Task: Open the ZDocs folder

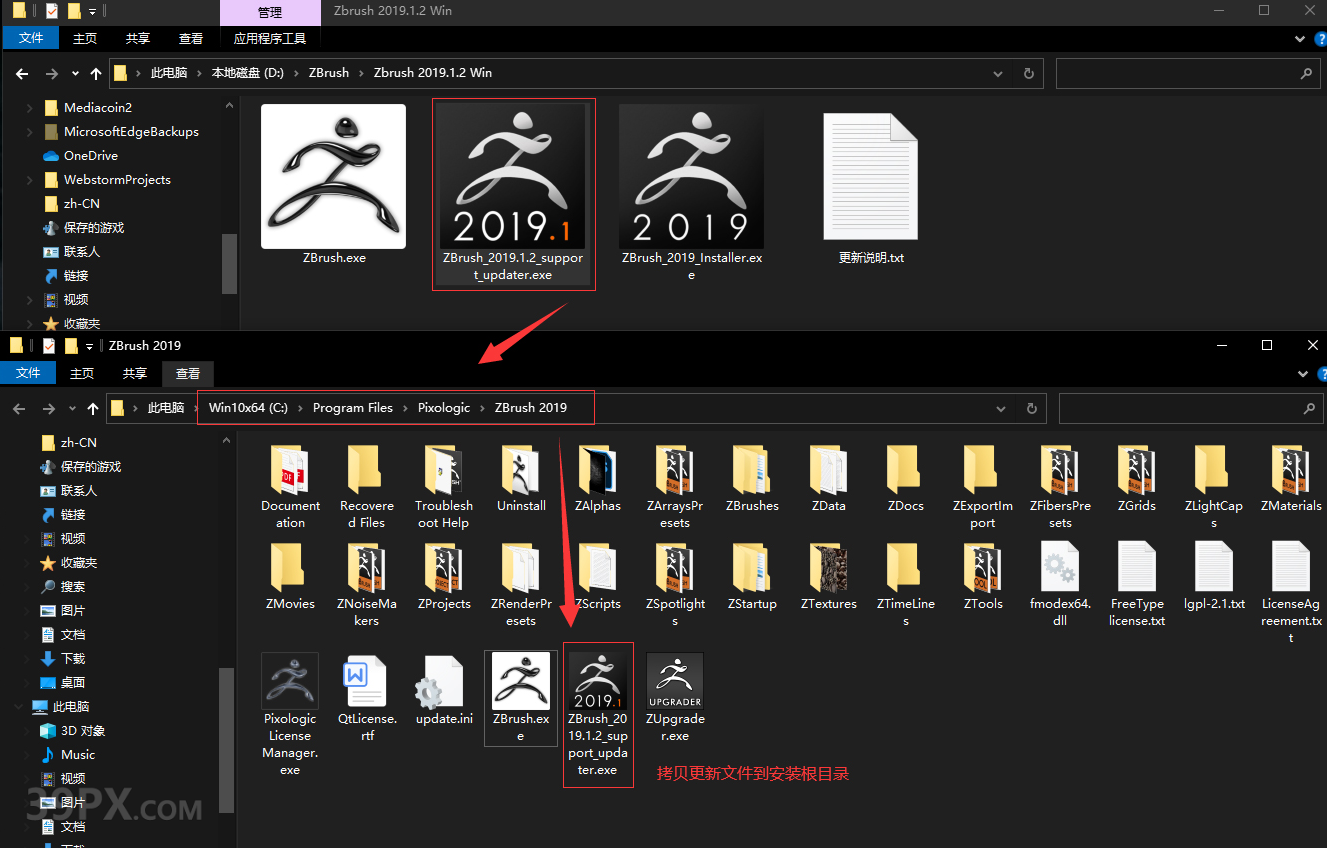Action: 905,479
